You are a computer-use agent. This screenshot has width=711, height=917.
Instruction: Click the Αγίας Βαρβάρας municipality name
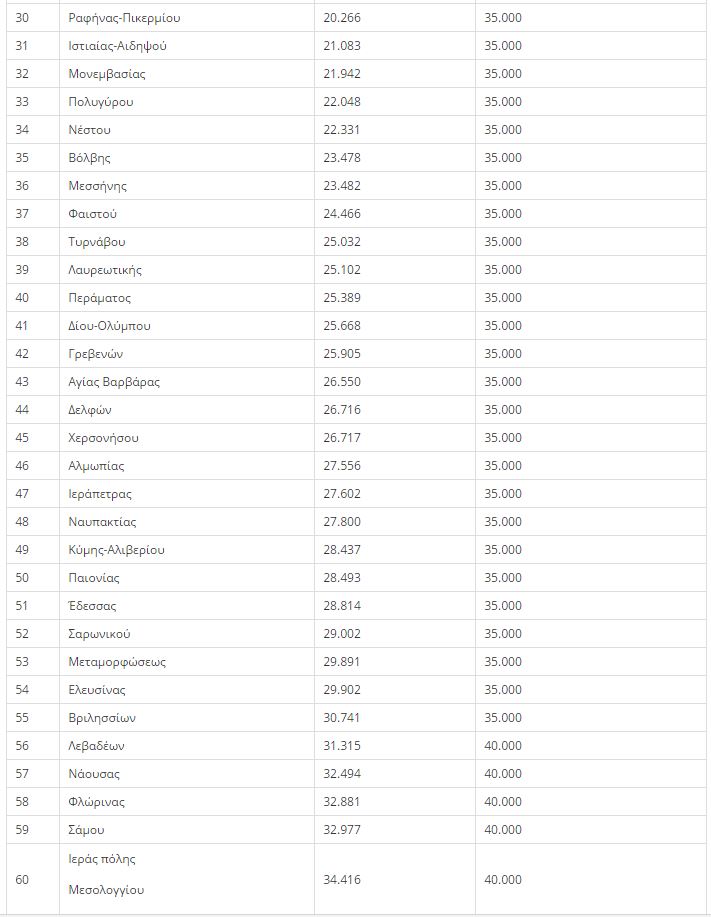point(114,382)
